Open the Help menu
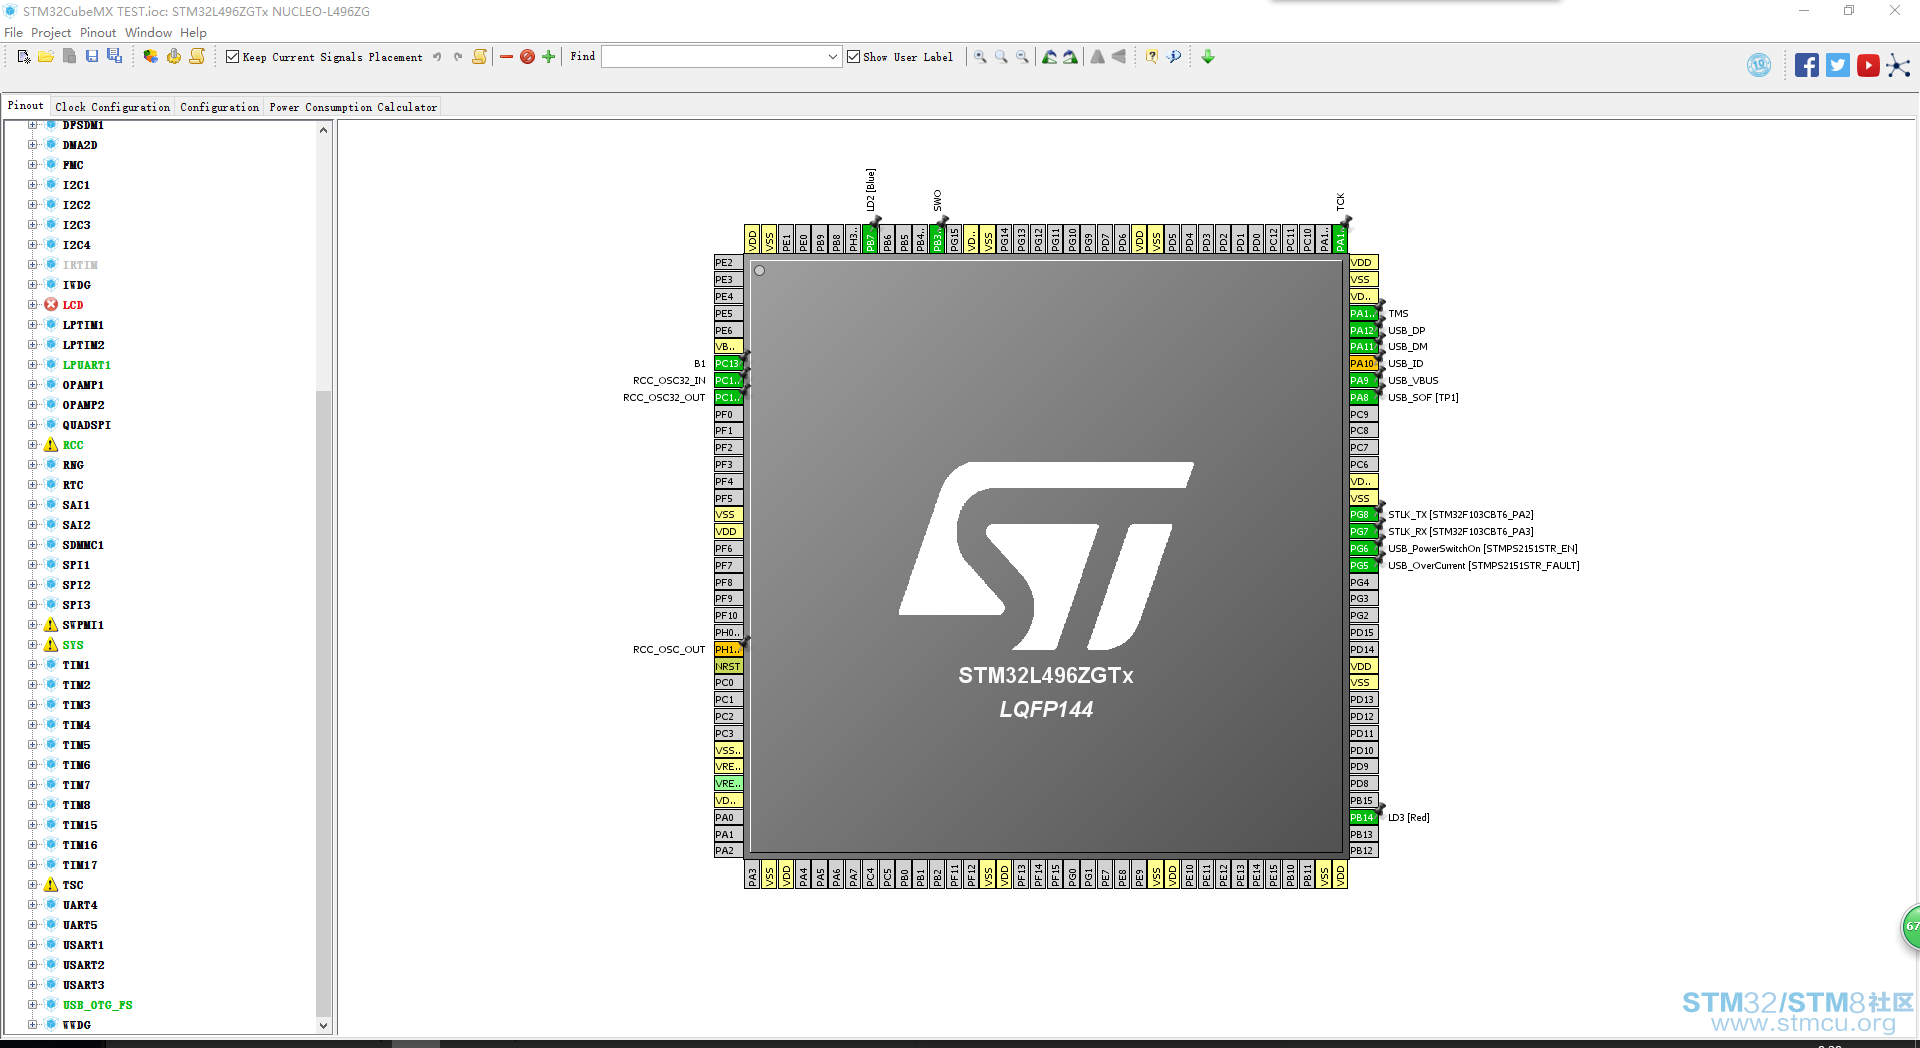Viewport: 1920px width, 1048px height. (x=193, y=33)
